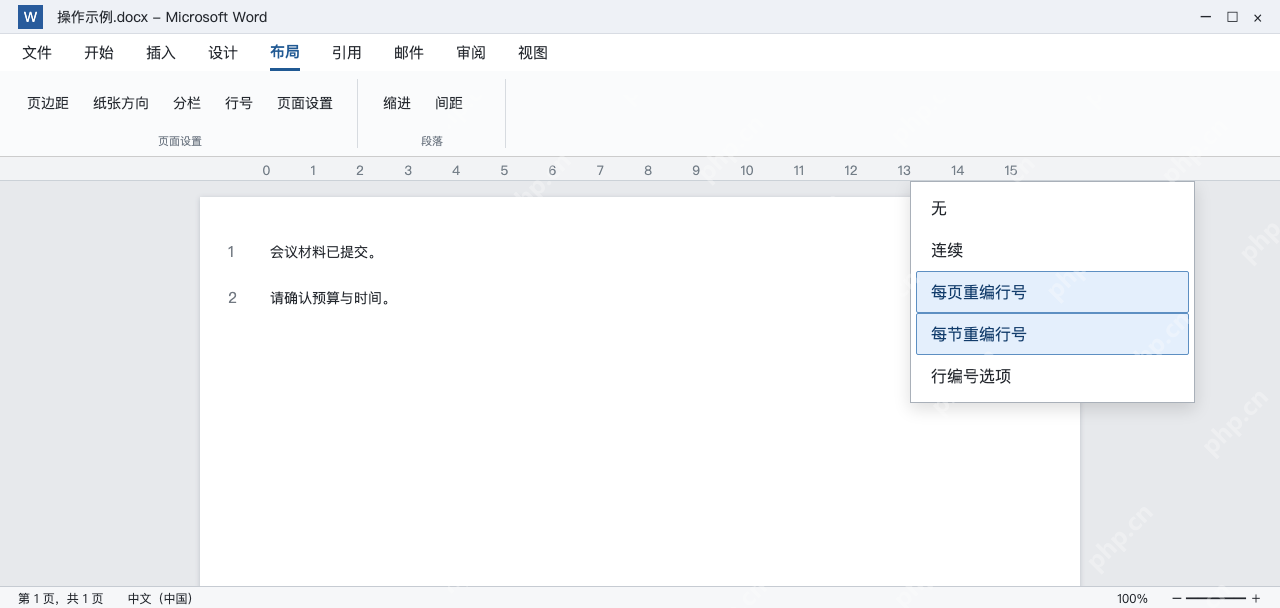Click 页面设置 button next to 行号
This screenshot has height=608, width=1280.
pos(305,103)
